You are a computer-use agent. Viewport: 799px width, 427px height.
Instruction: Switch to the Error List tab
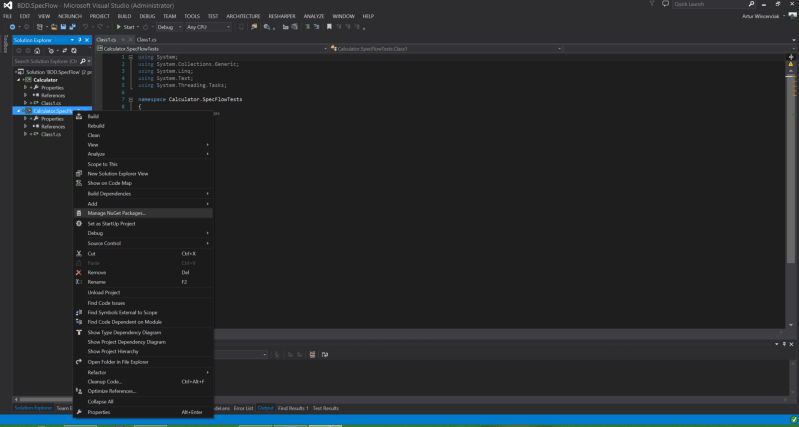click(x=242, y=408)
